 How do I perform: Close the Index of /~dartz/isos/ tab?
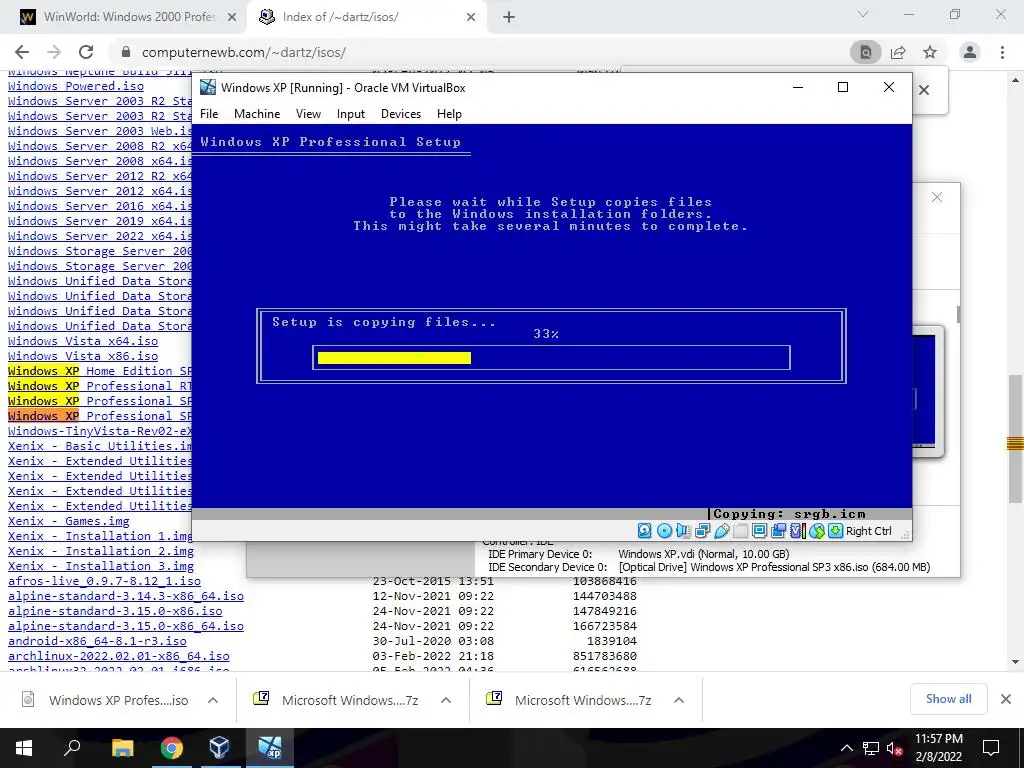[471, 18]
